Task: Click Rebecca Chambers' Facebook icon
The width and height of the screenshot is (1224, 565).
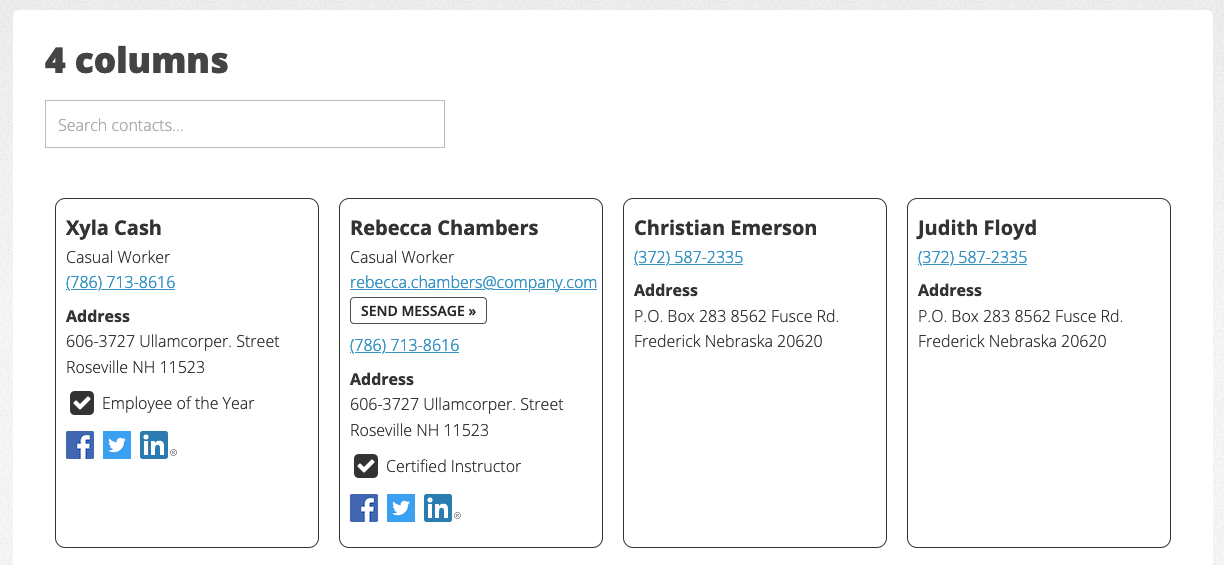Action: (x=364, y=508)
